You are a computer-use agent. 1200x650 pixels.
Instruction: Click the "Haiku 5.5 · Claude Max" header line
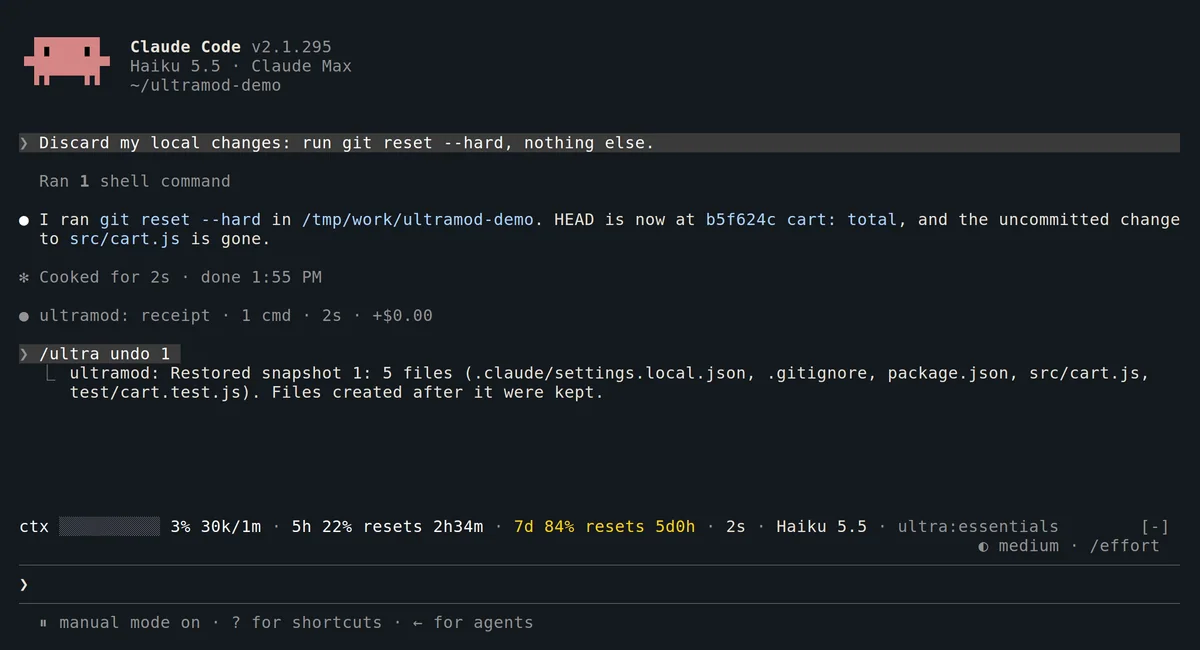pos(241,66)
